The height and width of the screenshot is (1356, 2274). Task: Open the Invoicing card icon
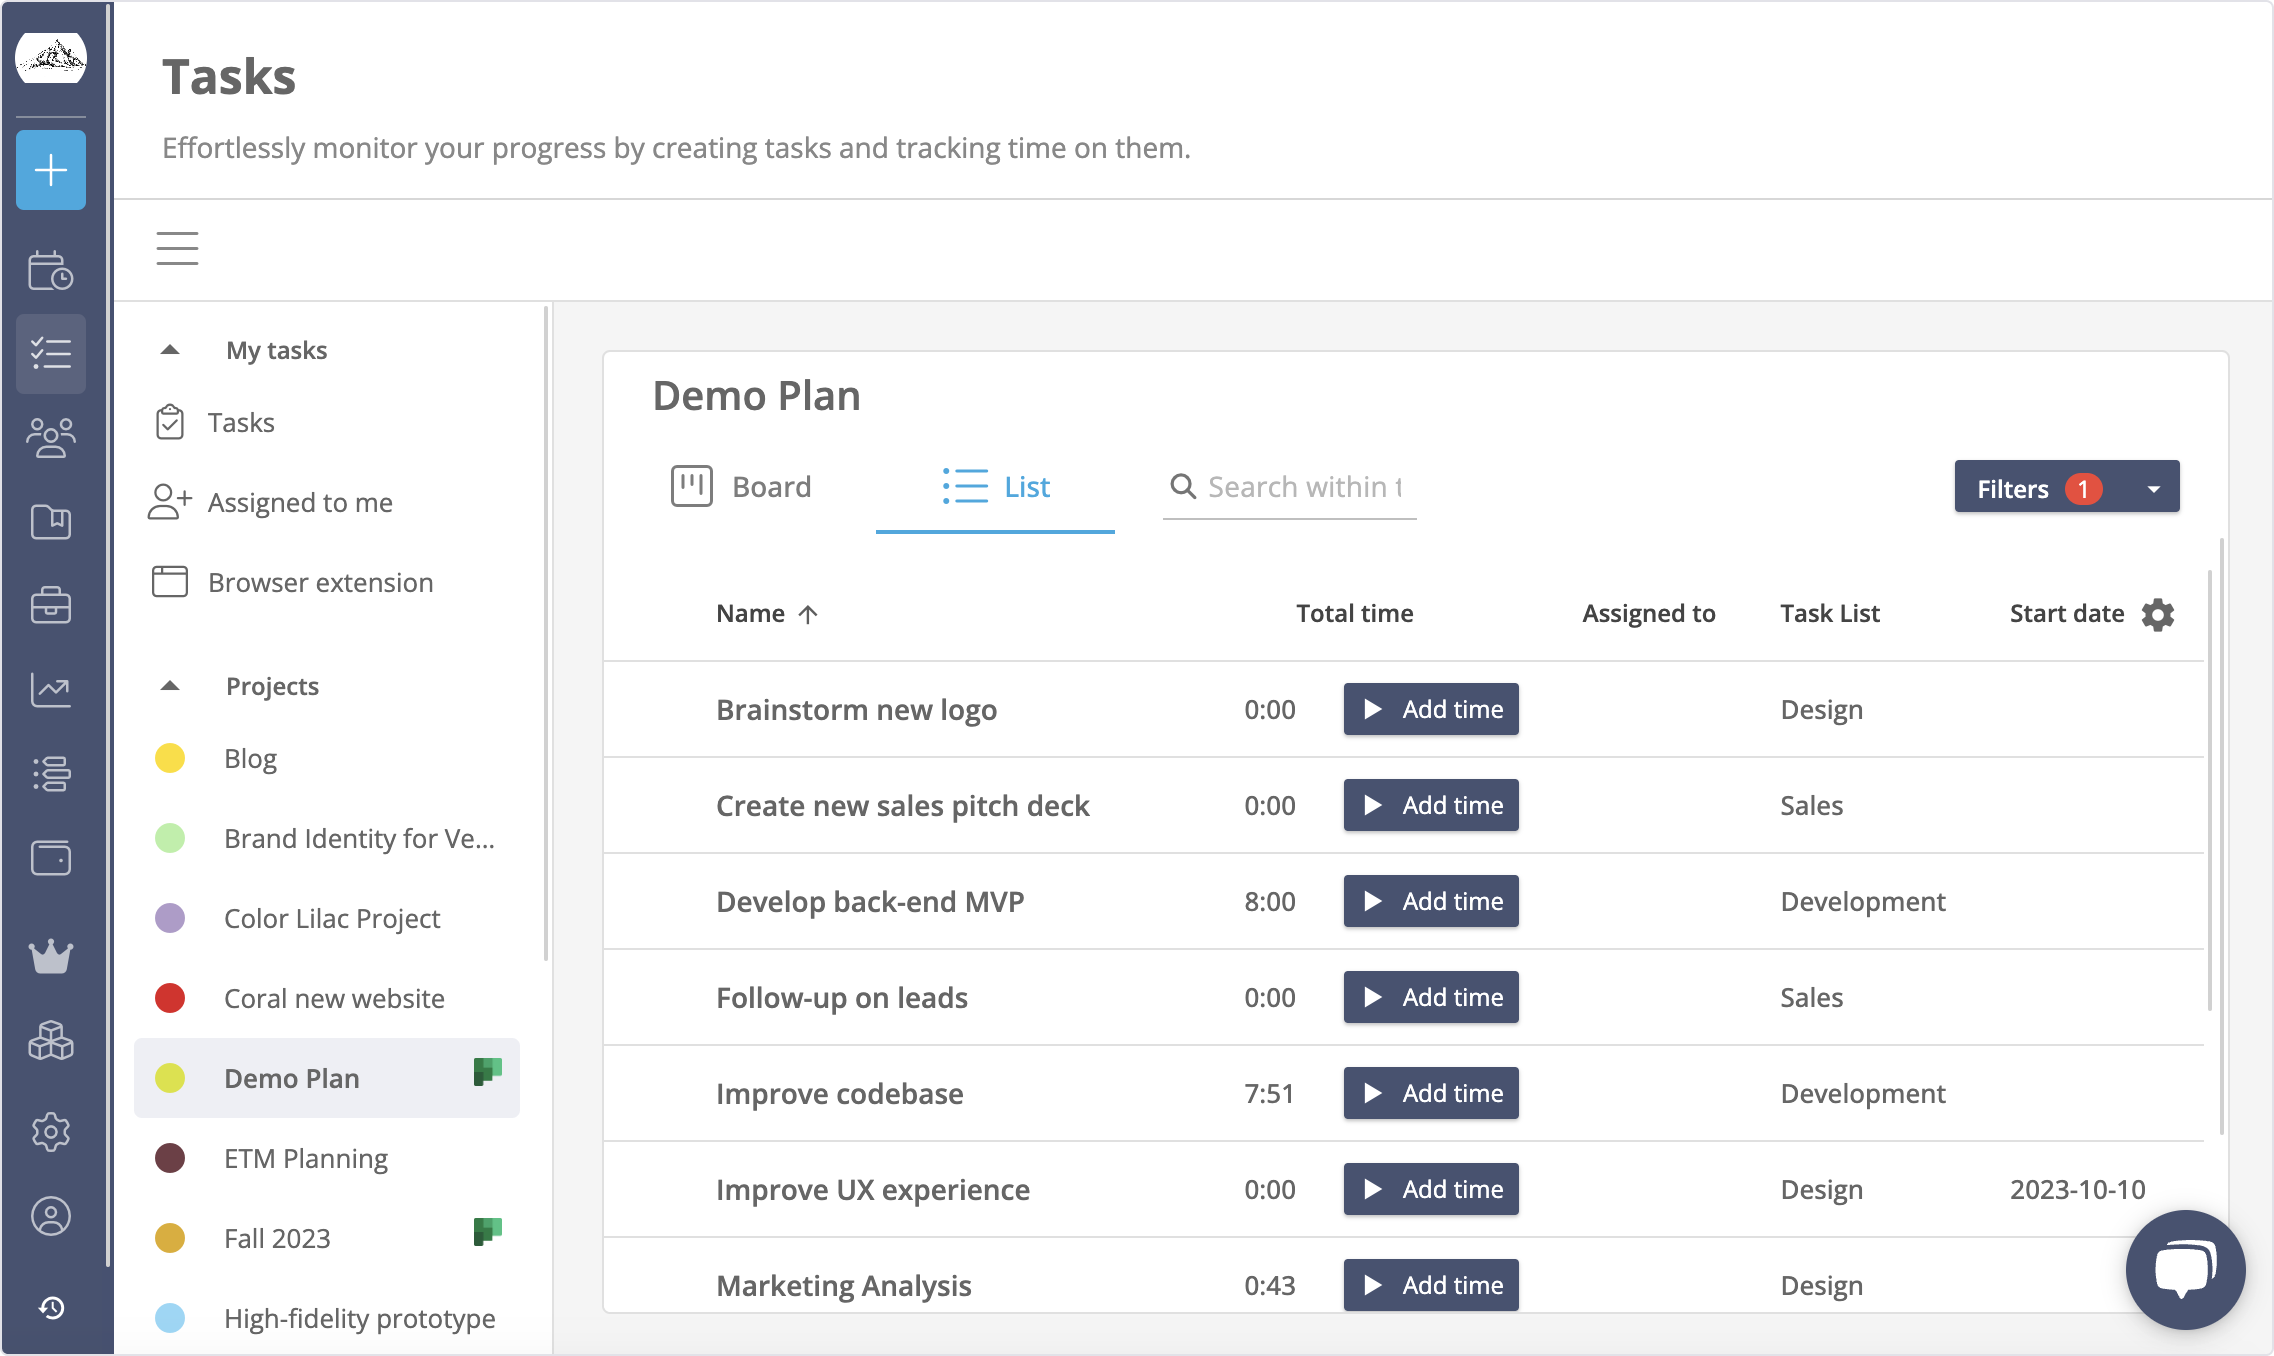51,858
